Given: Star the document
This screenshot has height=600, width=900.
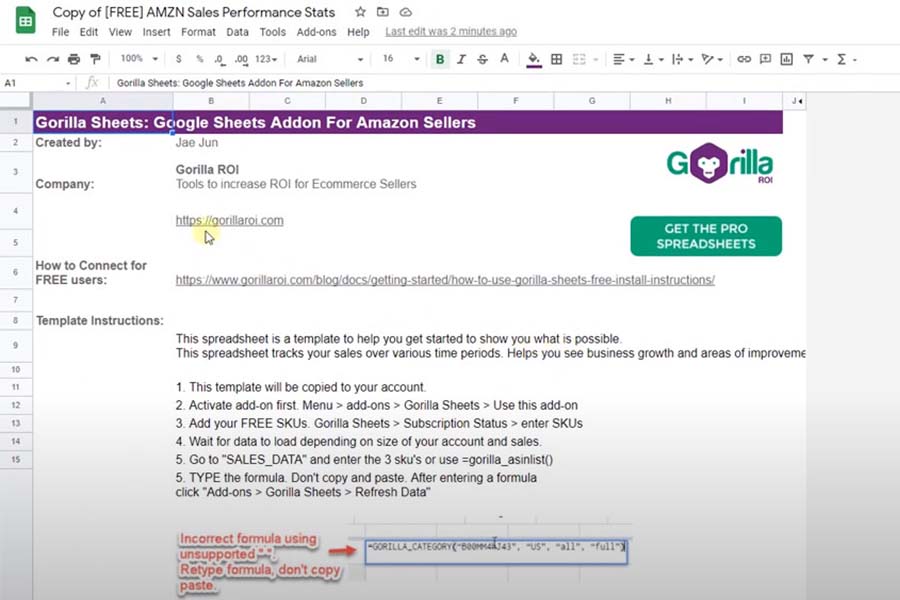Looking at the screenshot, I should [360, 12].
